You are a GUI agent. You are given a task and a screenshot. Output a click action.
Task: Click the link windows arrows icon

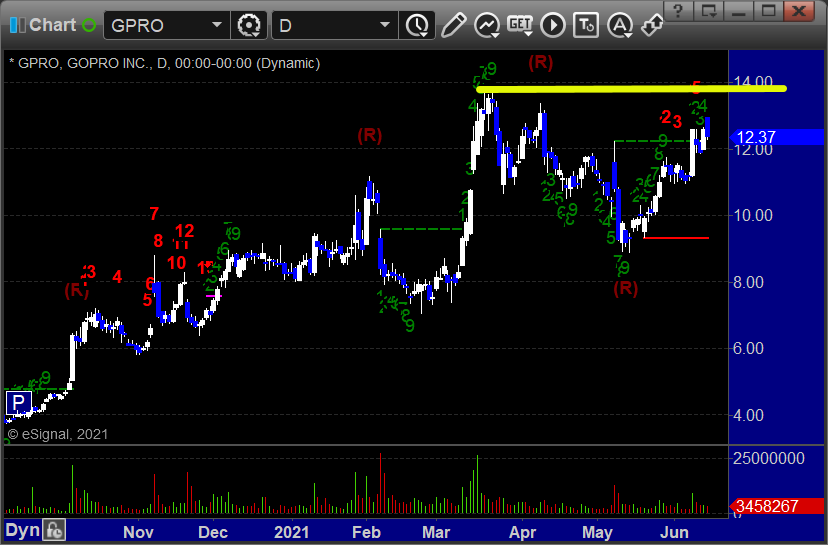(x=652, y=24)
